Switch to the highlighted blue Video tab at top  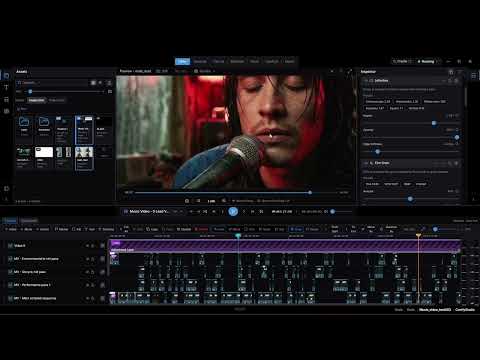coord(183,61)
